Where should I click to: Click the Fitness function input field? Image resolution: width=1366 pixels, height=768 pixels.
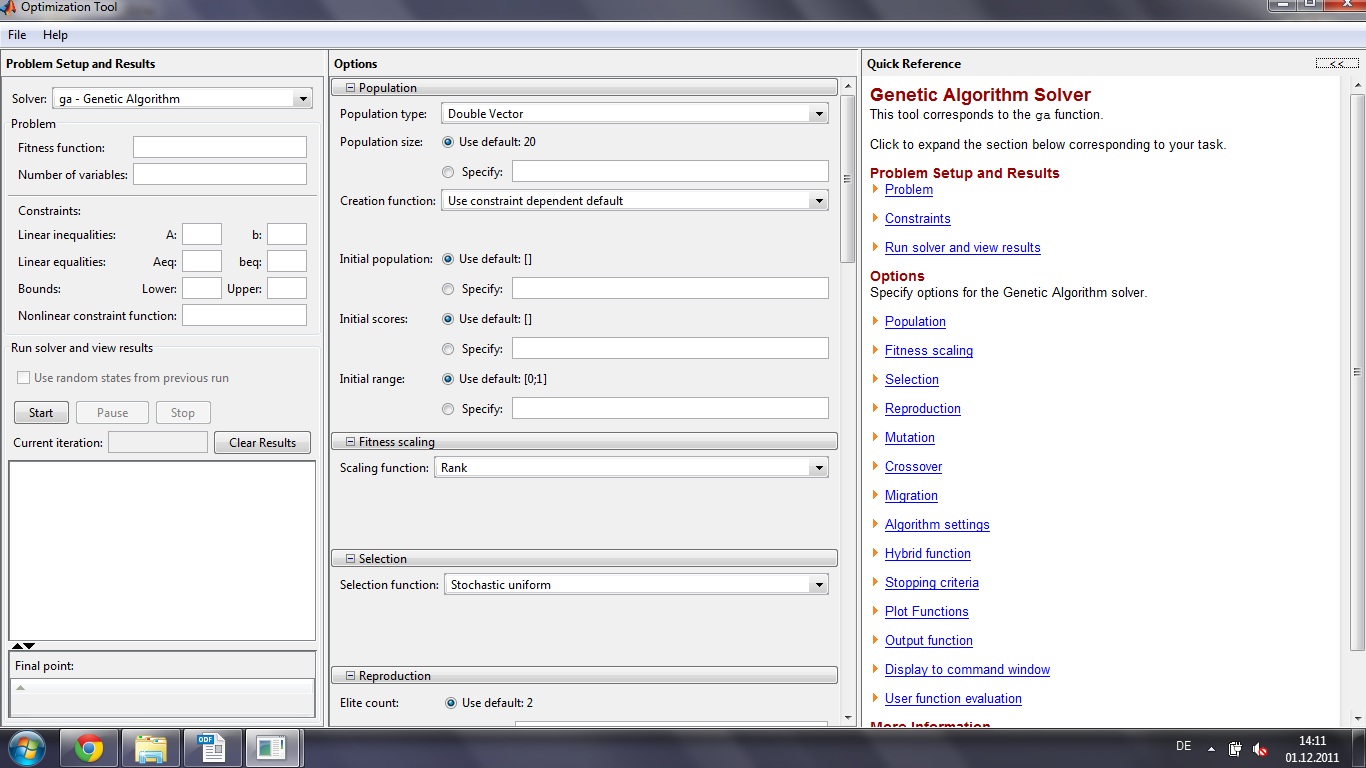click(220, 148)
